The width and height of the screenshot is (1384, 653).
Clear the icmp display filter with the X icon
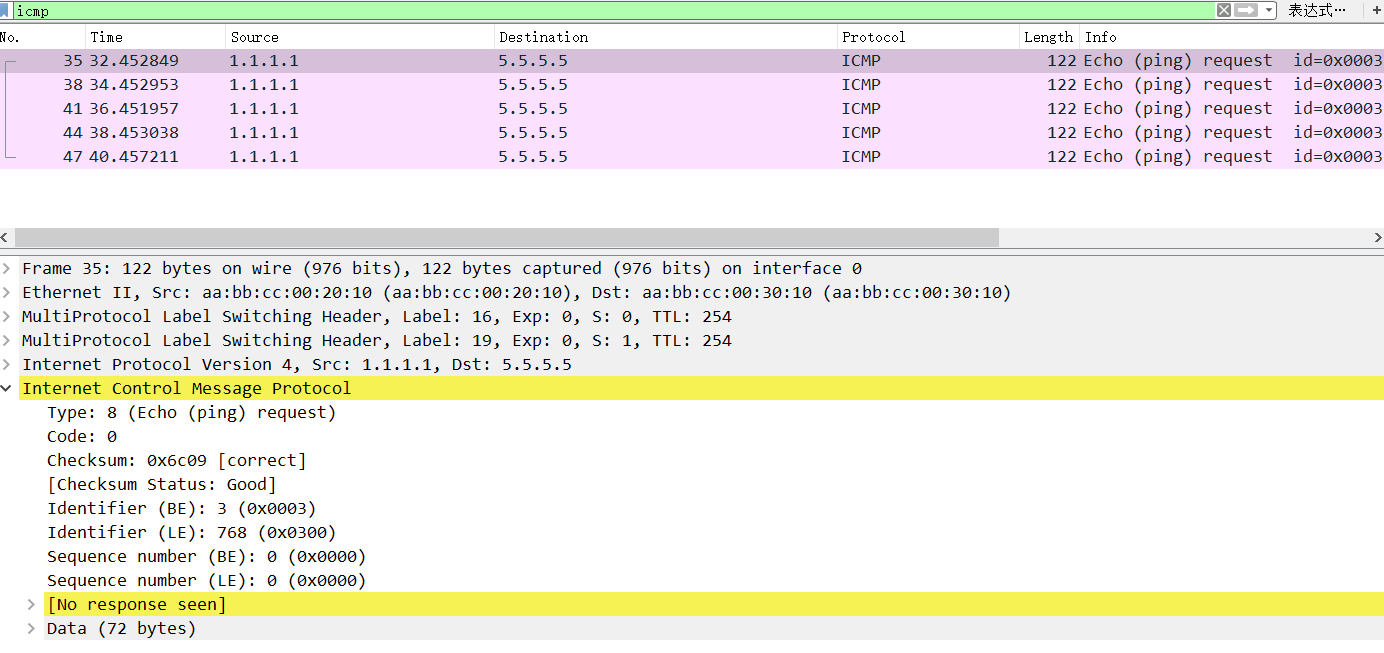tap(1224, 10)
